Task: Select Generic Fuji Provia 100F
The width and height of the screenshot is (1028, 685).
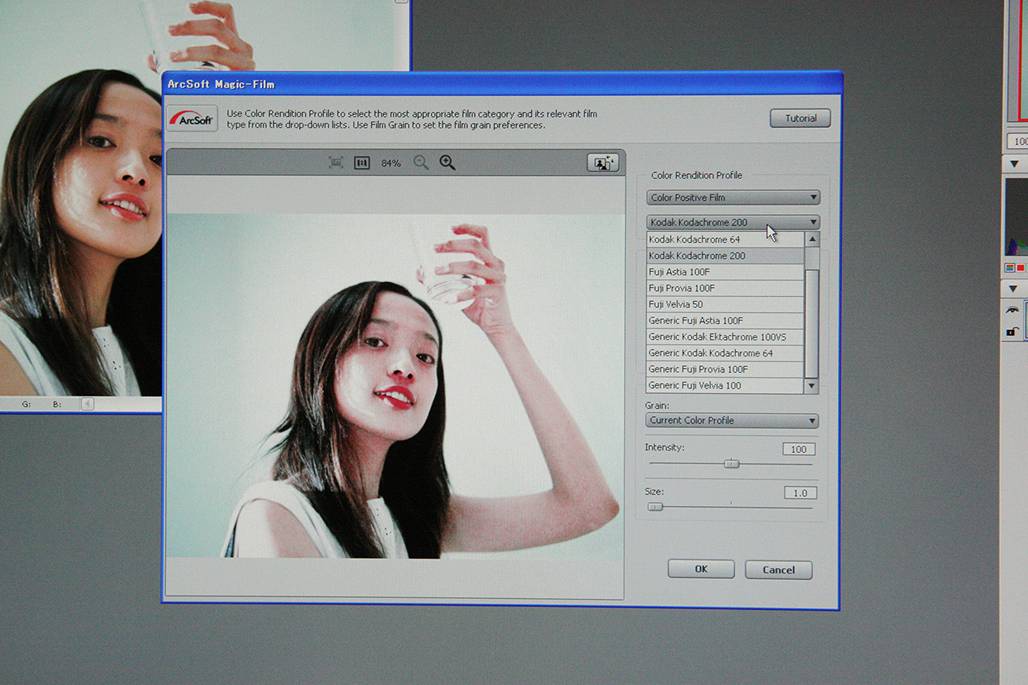Action: (x=725, y=369)
